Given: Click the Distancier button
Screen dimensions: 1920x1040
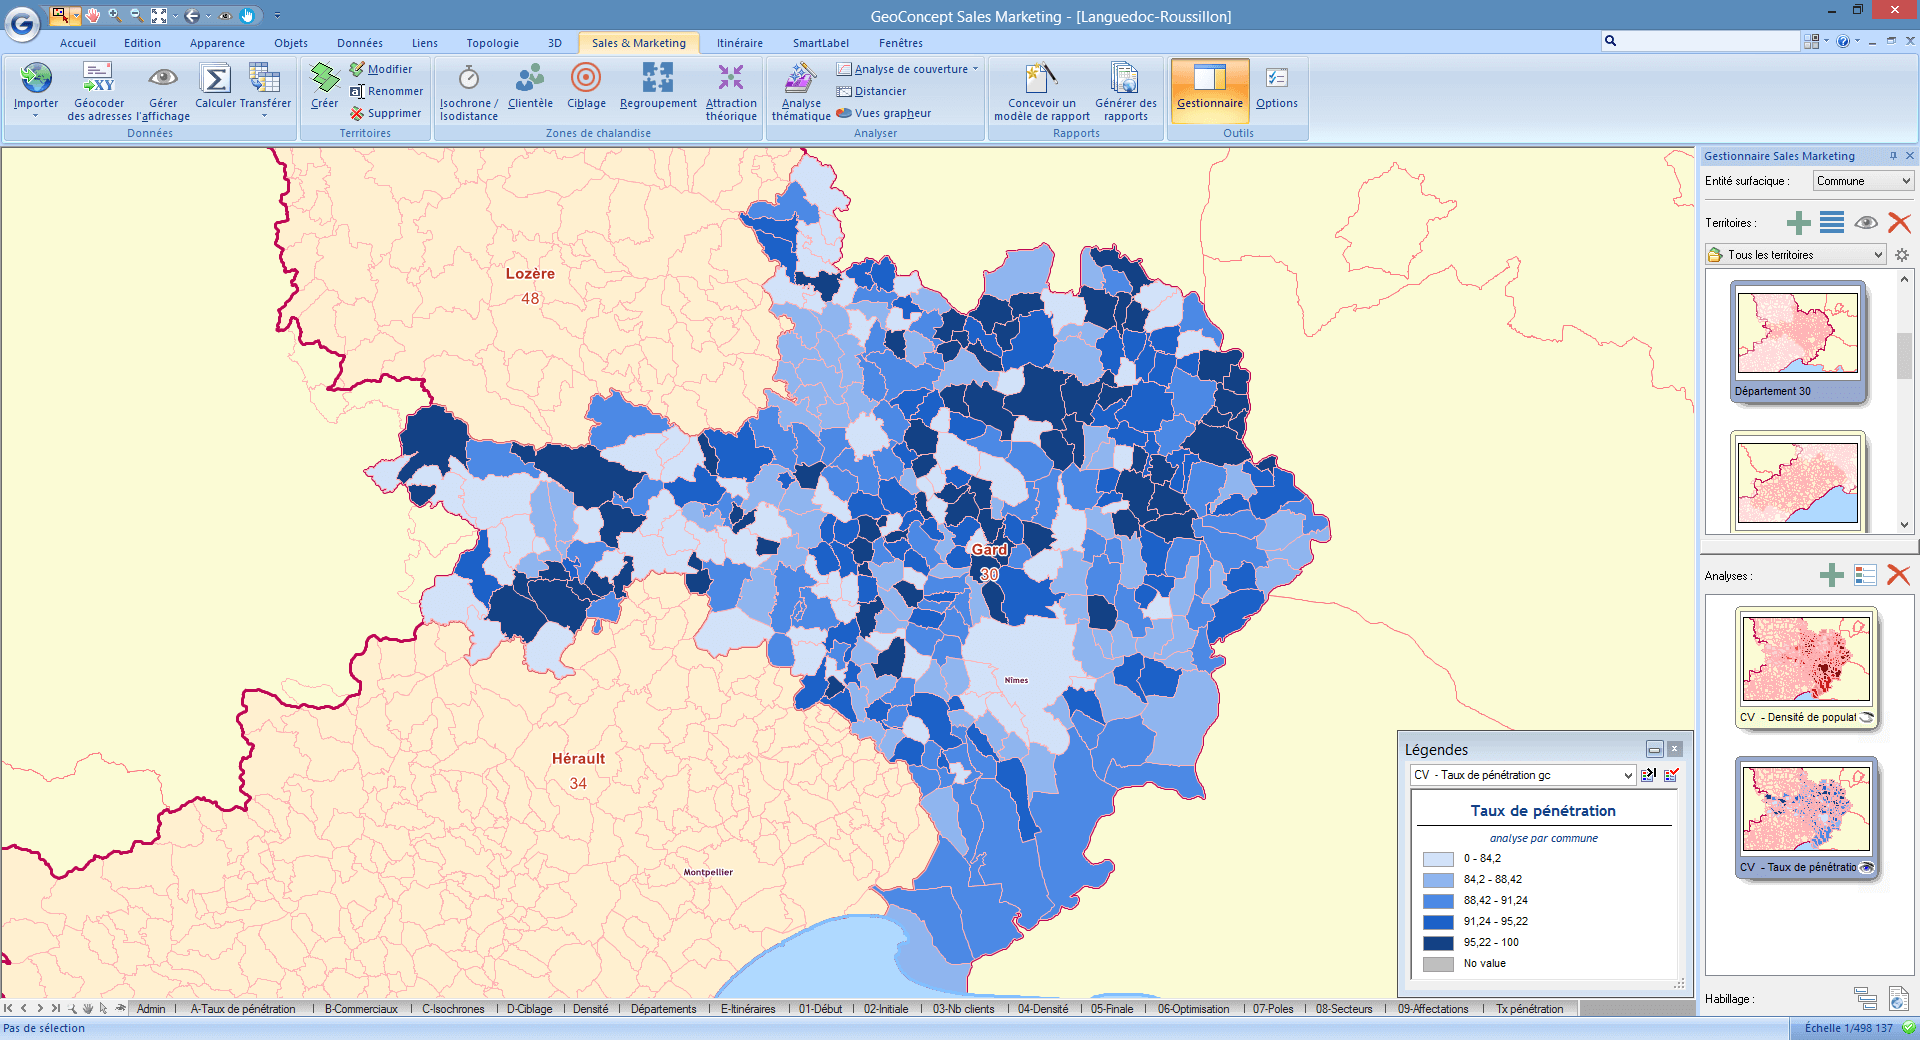Looking at the screenshot, I should (x=871, y=91).
